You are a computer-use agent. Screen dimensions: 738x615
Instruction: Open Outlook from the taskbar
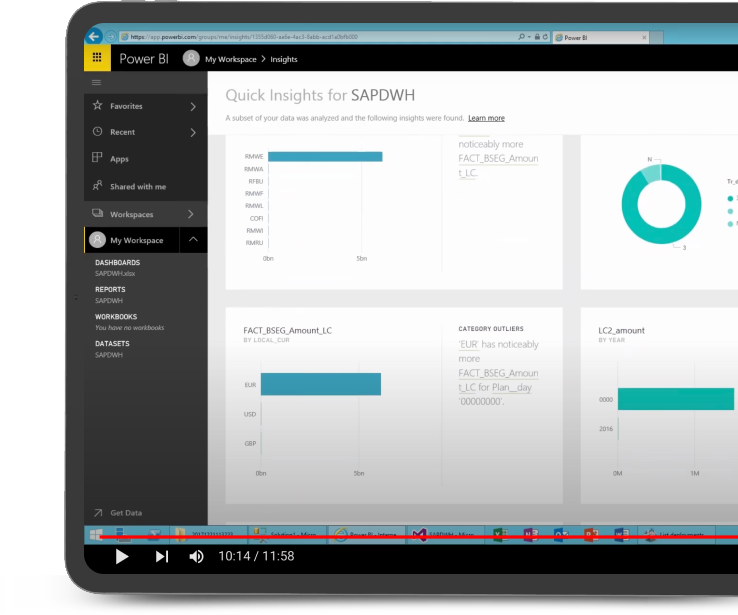[x=561, y=535]
